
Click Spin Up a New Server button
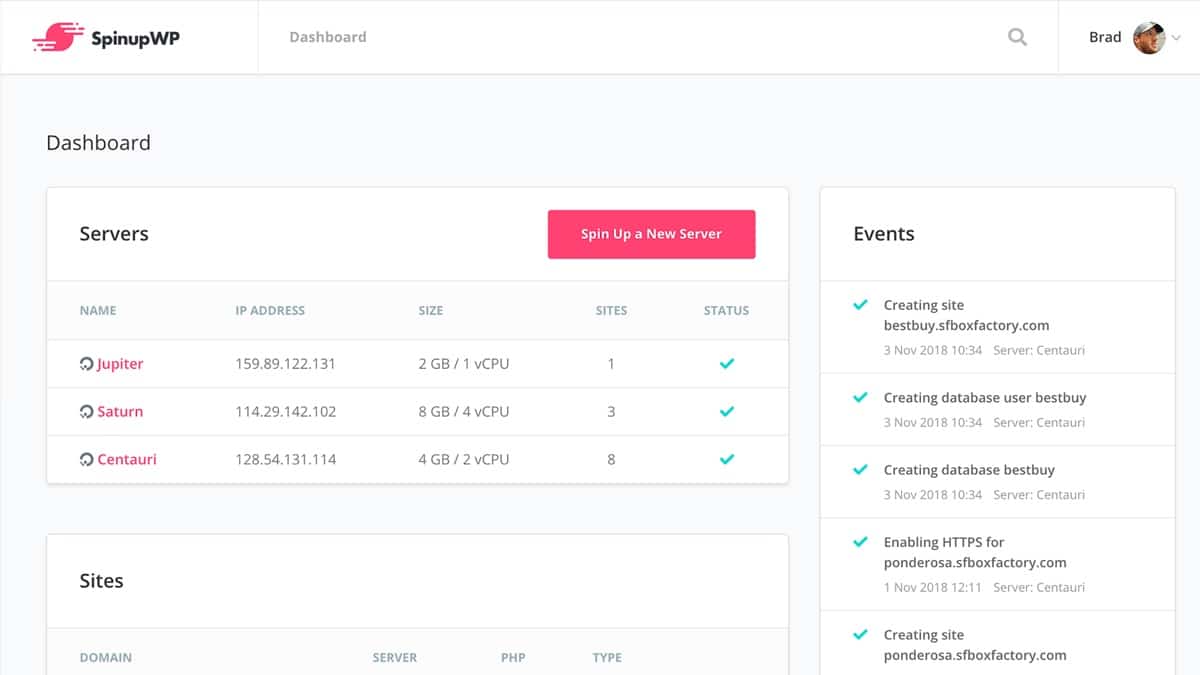[x=651, y=234]
